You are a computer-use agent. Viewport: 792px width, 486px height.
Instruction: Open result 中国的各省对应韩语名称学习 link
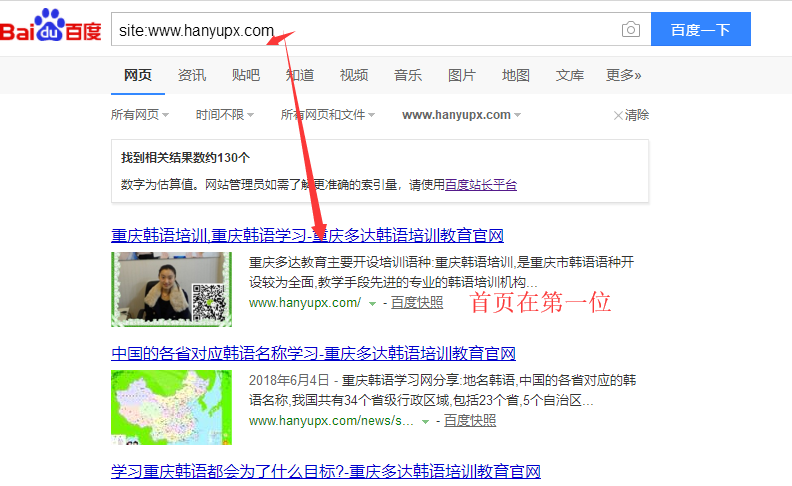(x=313, y=354)
